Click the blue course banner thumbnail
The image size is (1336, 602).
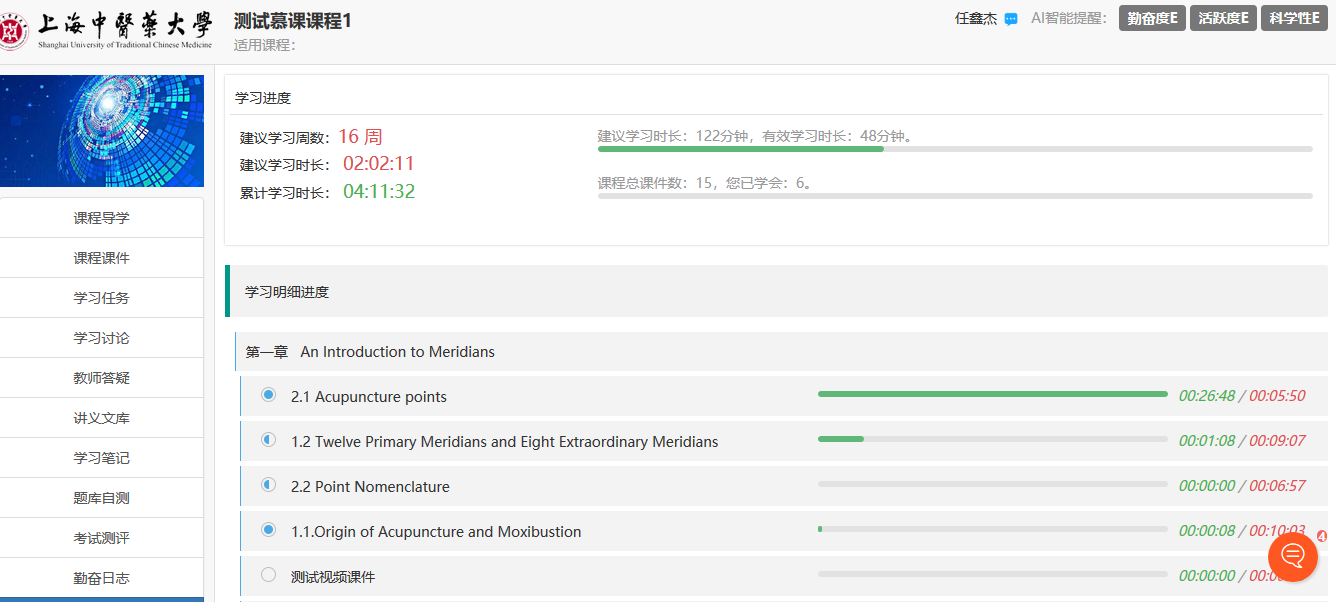101,130
